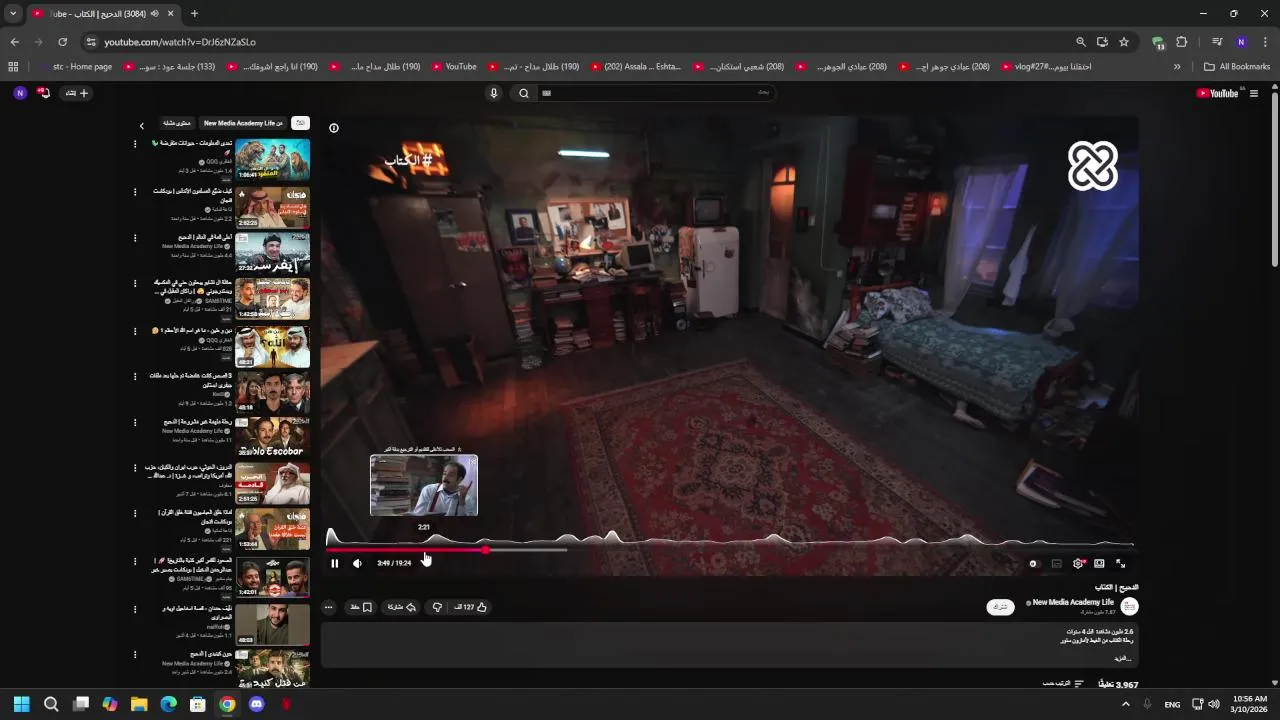Screen dimensions: 1280x720
Task: Open Chrome apps grid icon
Action: [x=13, y=67]
